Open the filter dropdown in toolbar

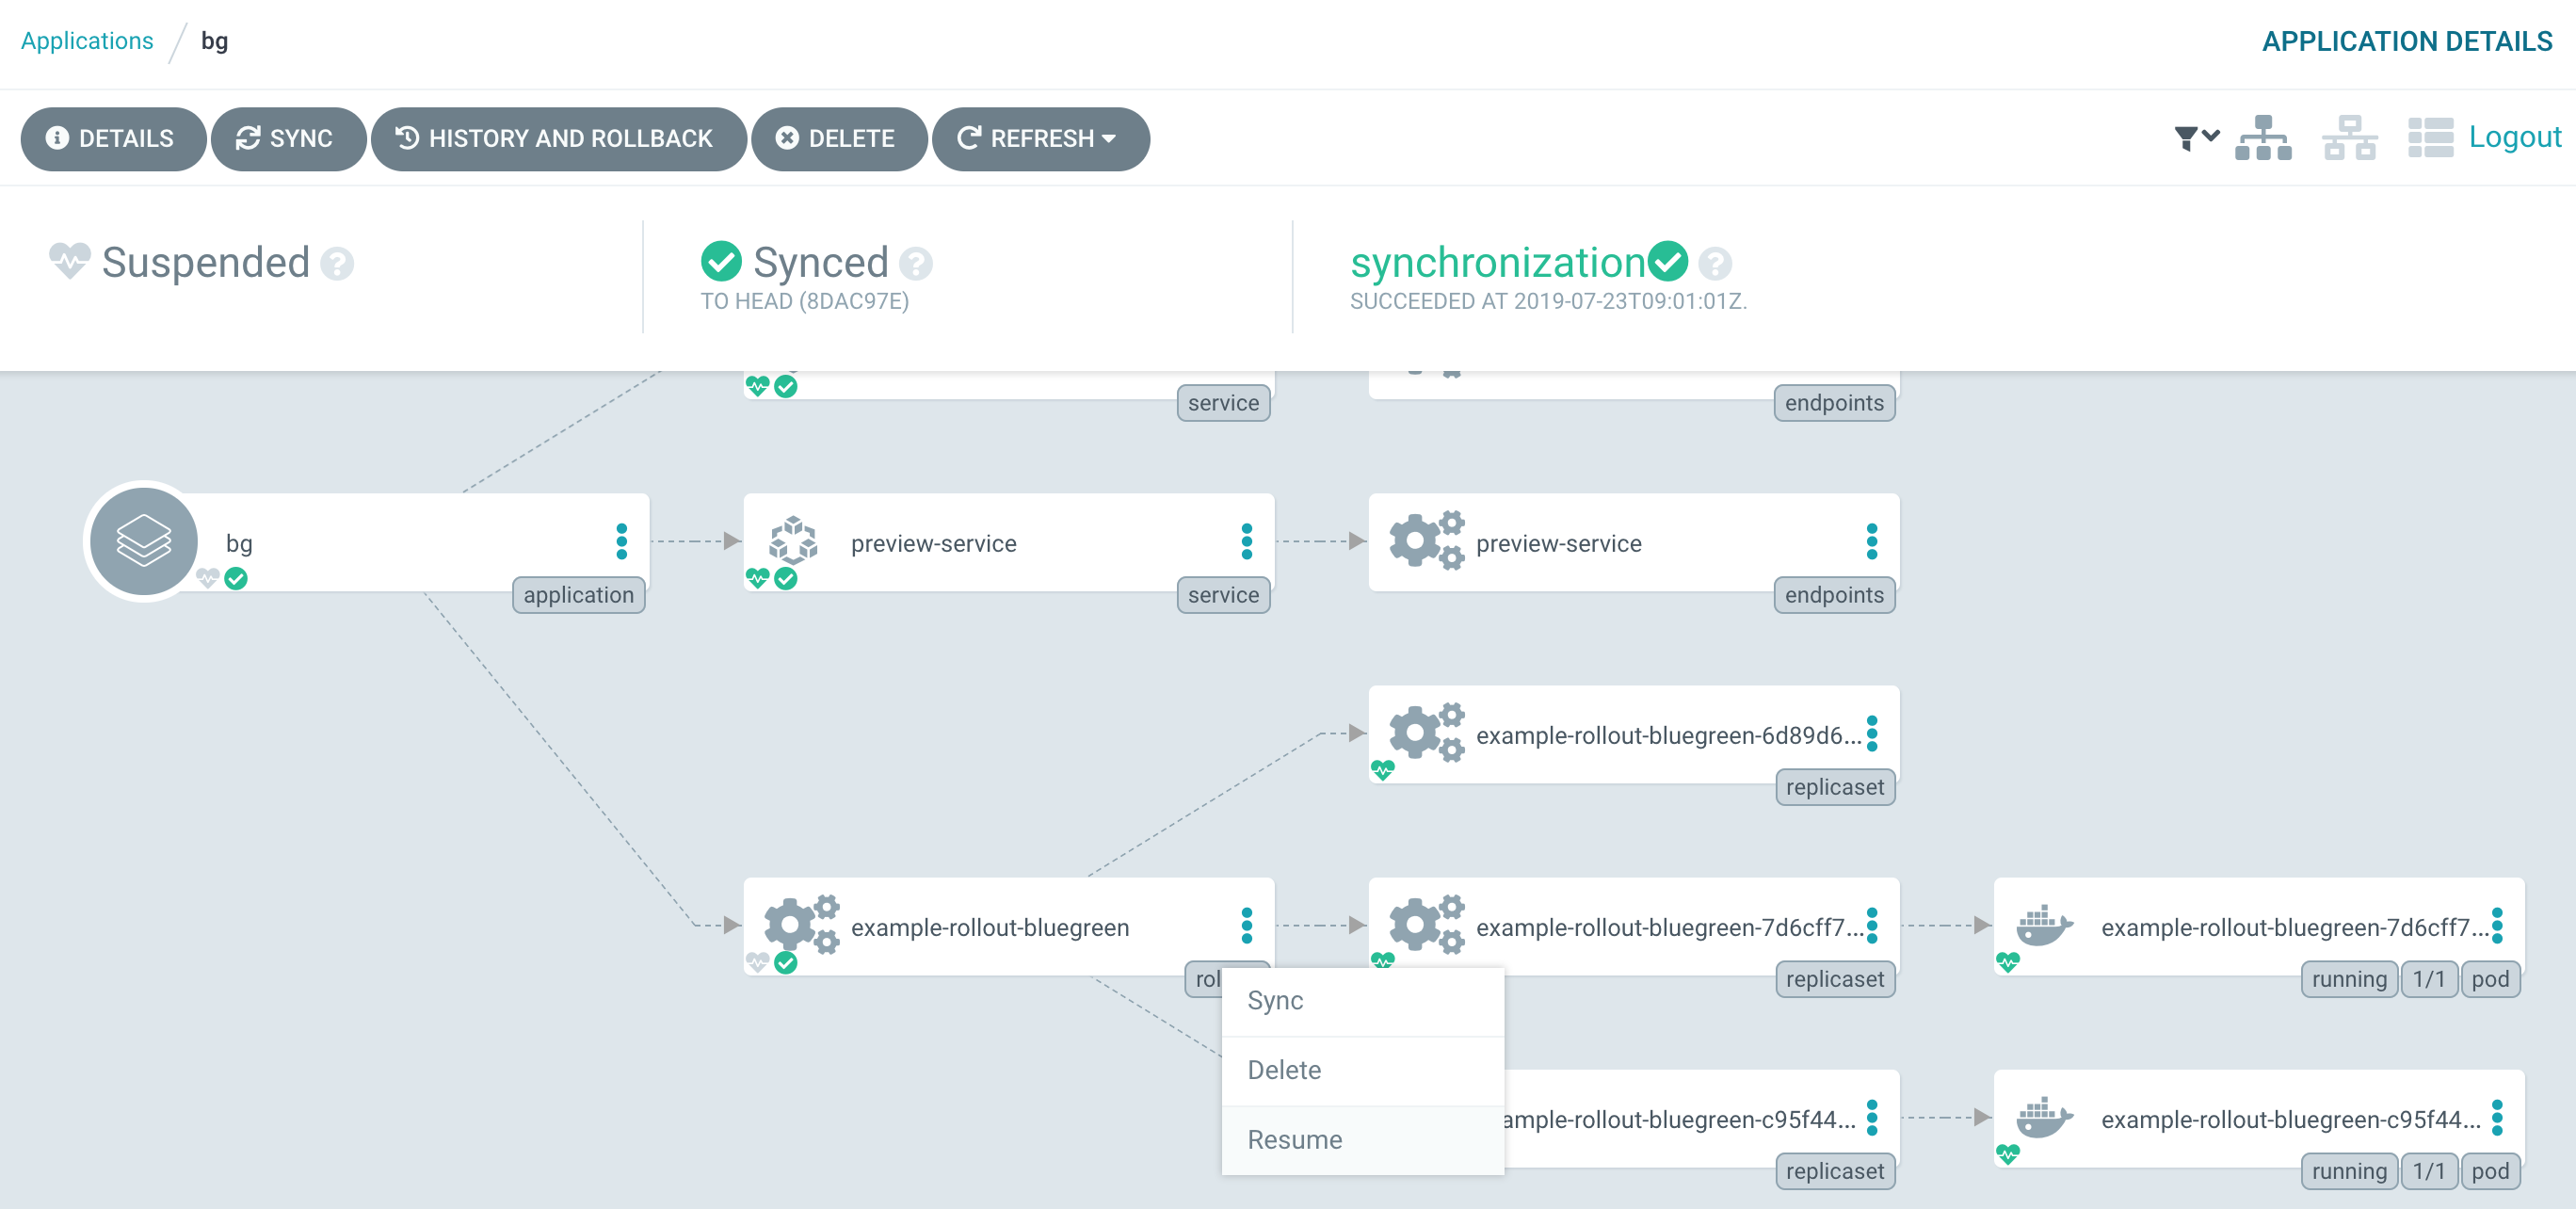(2195, 138)
